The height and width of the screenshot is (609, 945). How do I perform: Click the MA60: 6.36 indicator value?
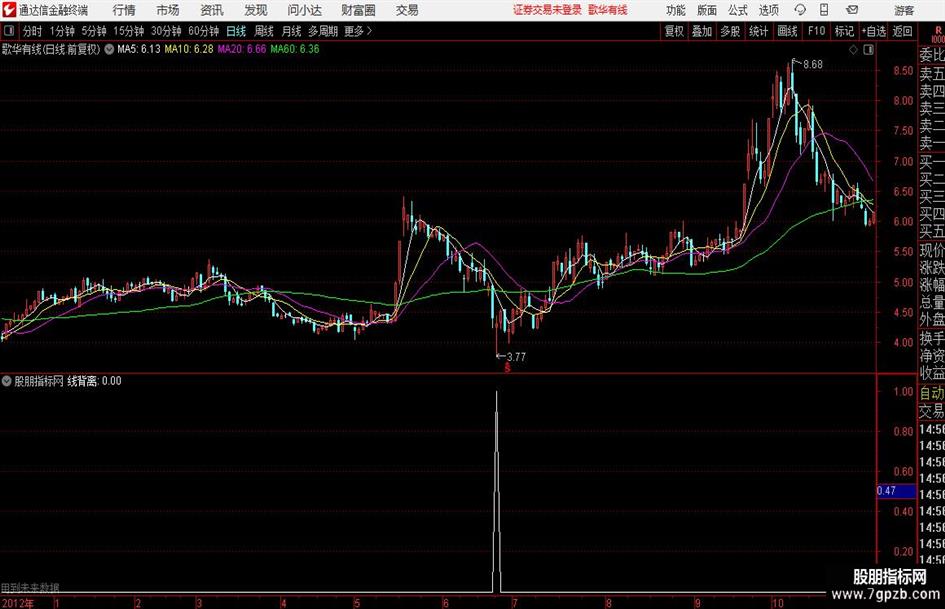click(x=295, y=49)
